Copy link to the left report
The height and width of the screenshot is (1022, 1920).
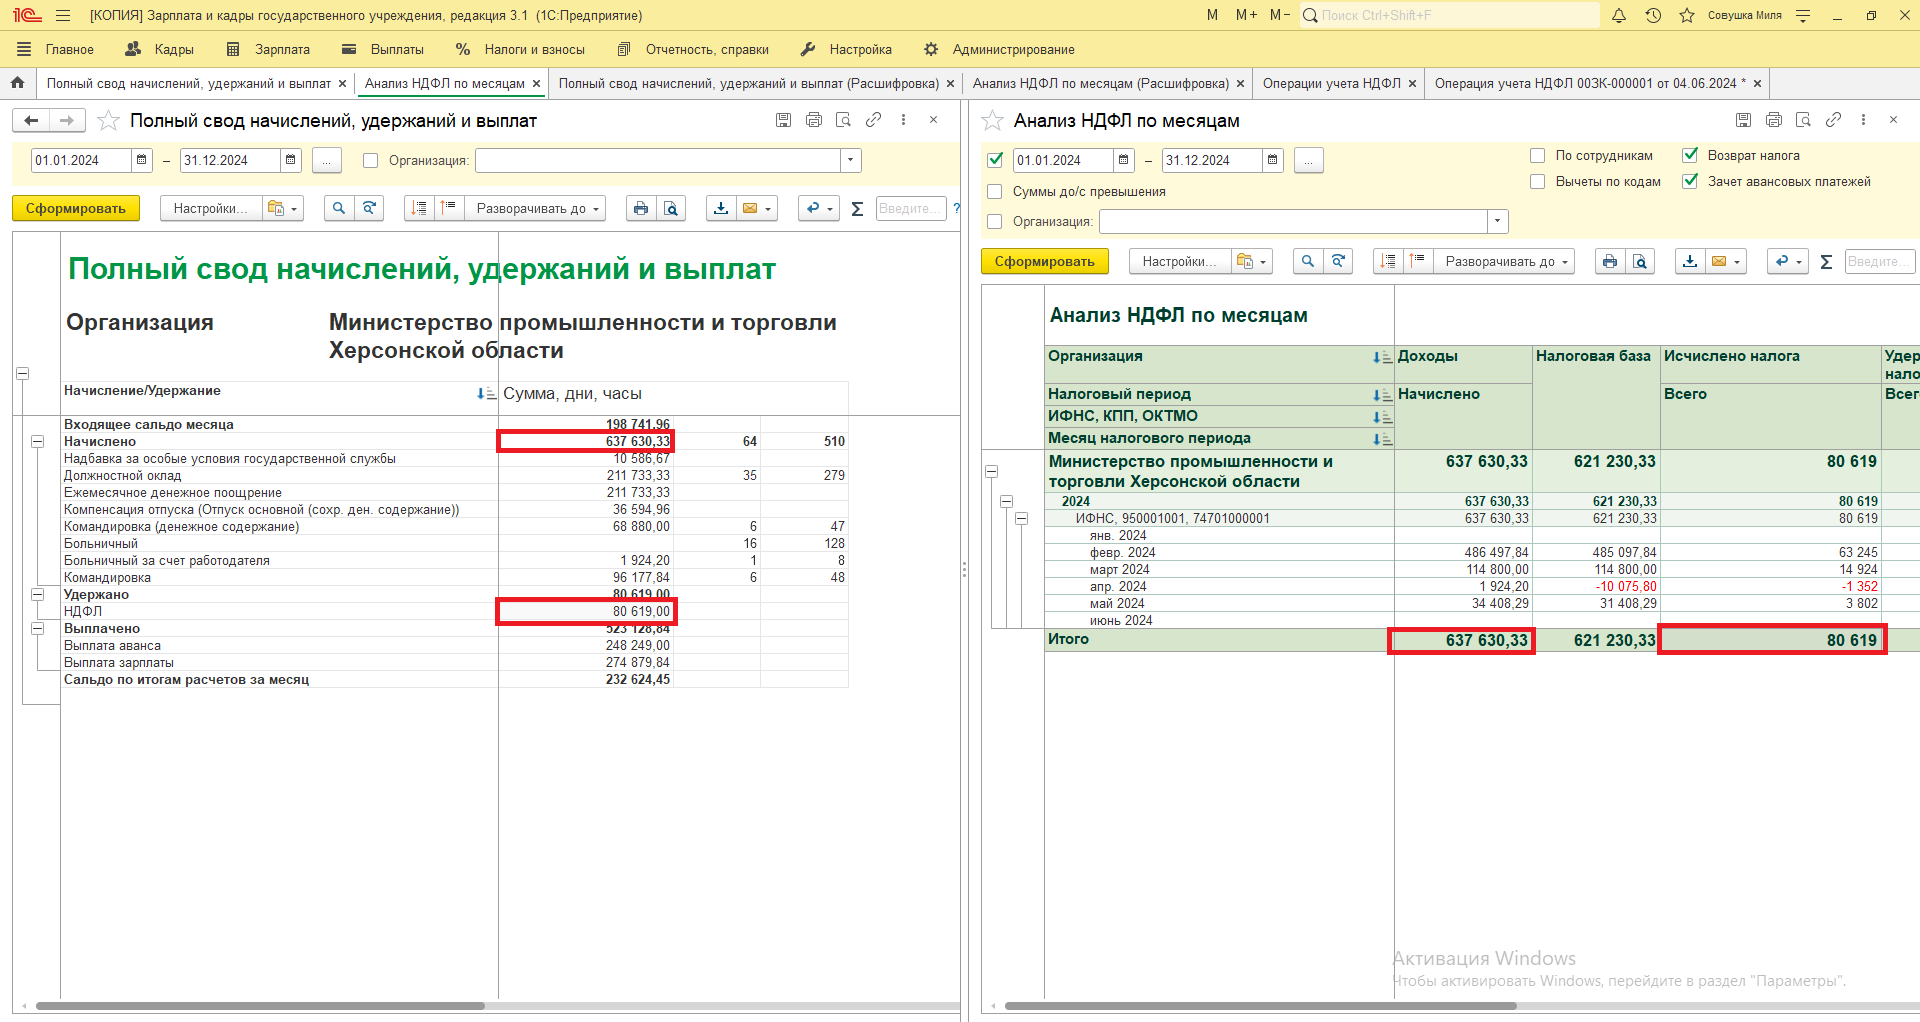click(x=873, y=120)
